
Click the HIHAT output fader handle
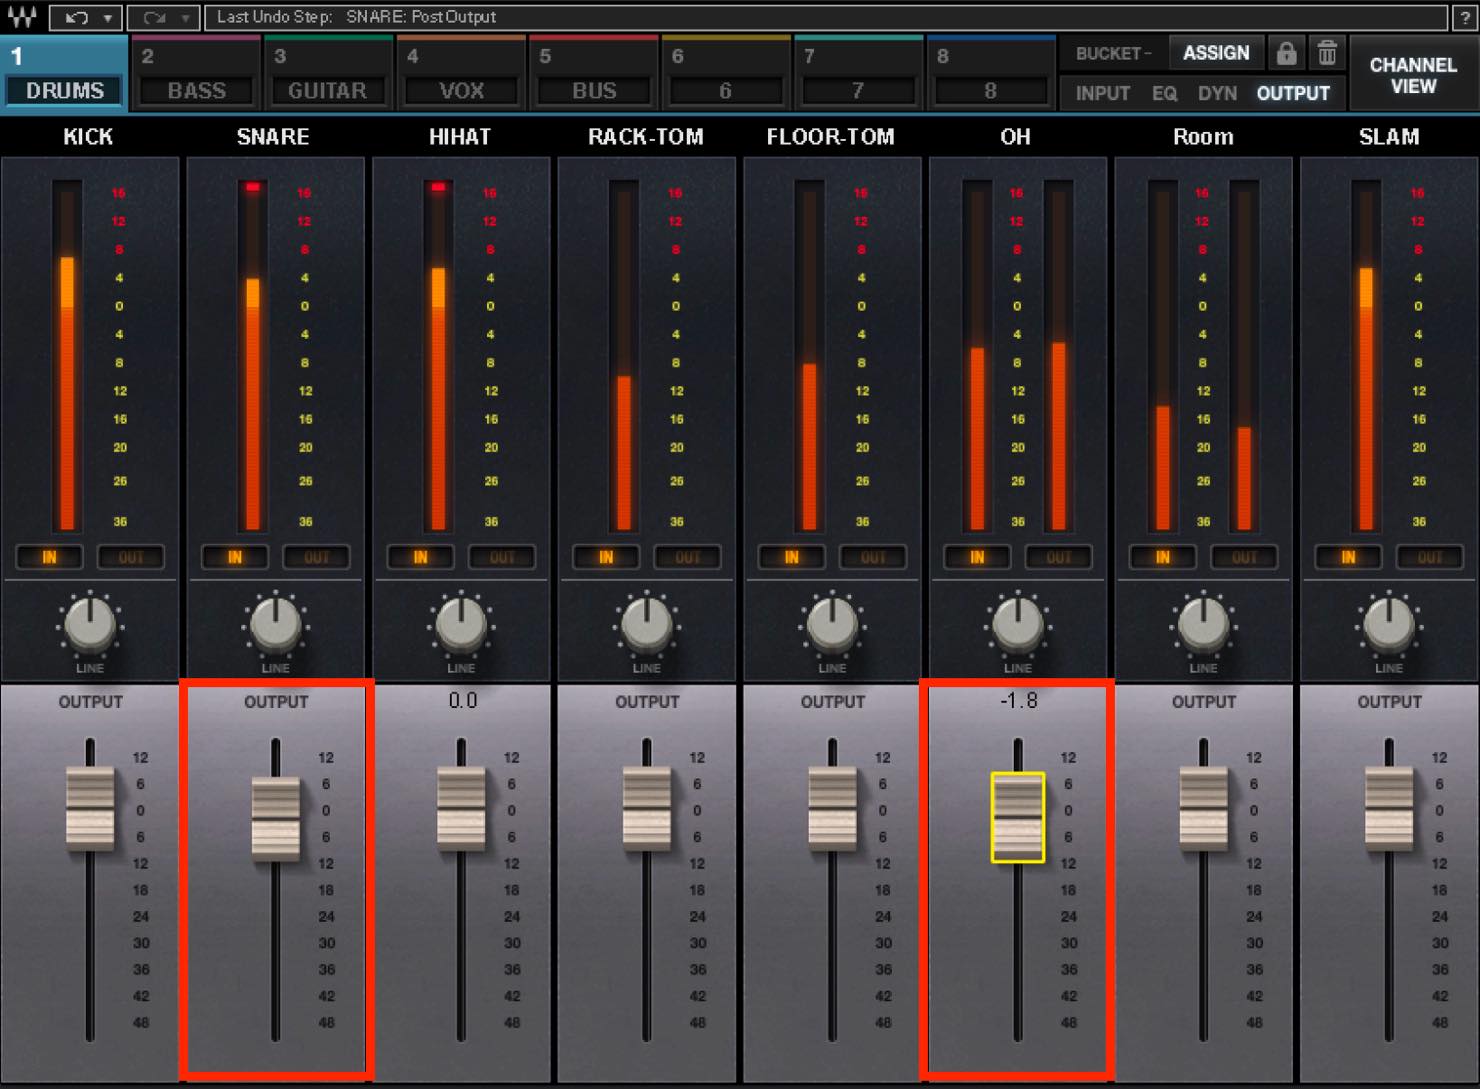[x=461, y=809]
